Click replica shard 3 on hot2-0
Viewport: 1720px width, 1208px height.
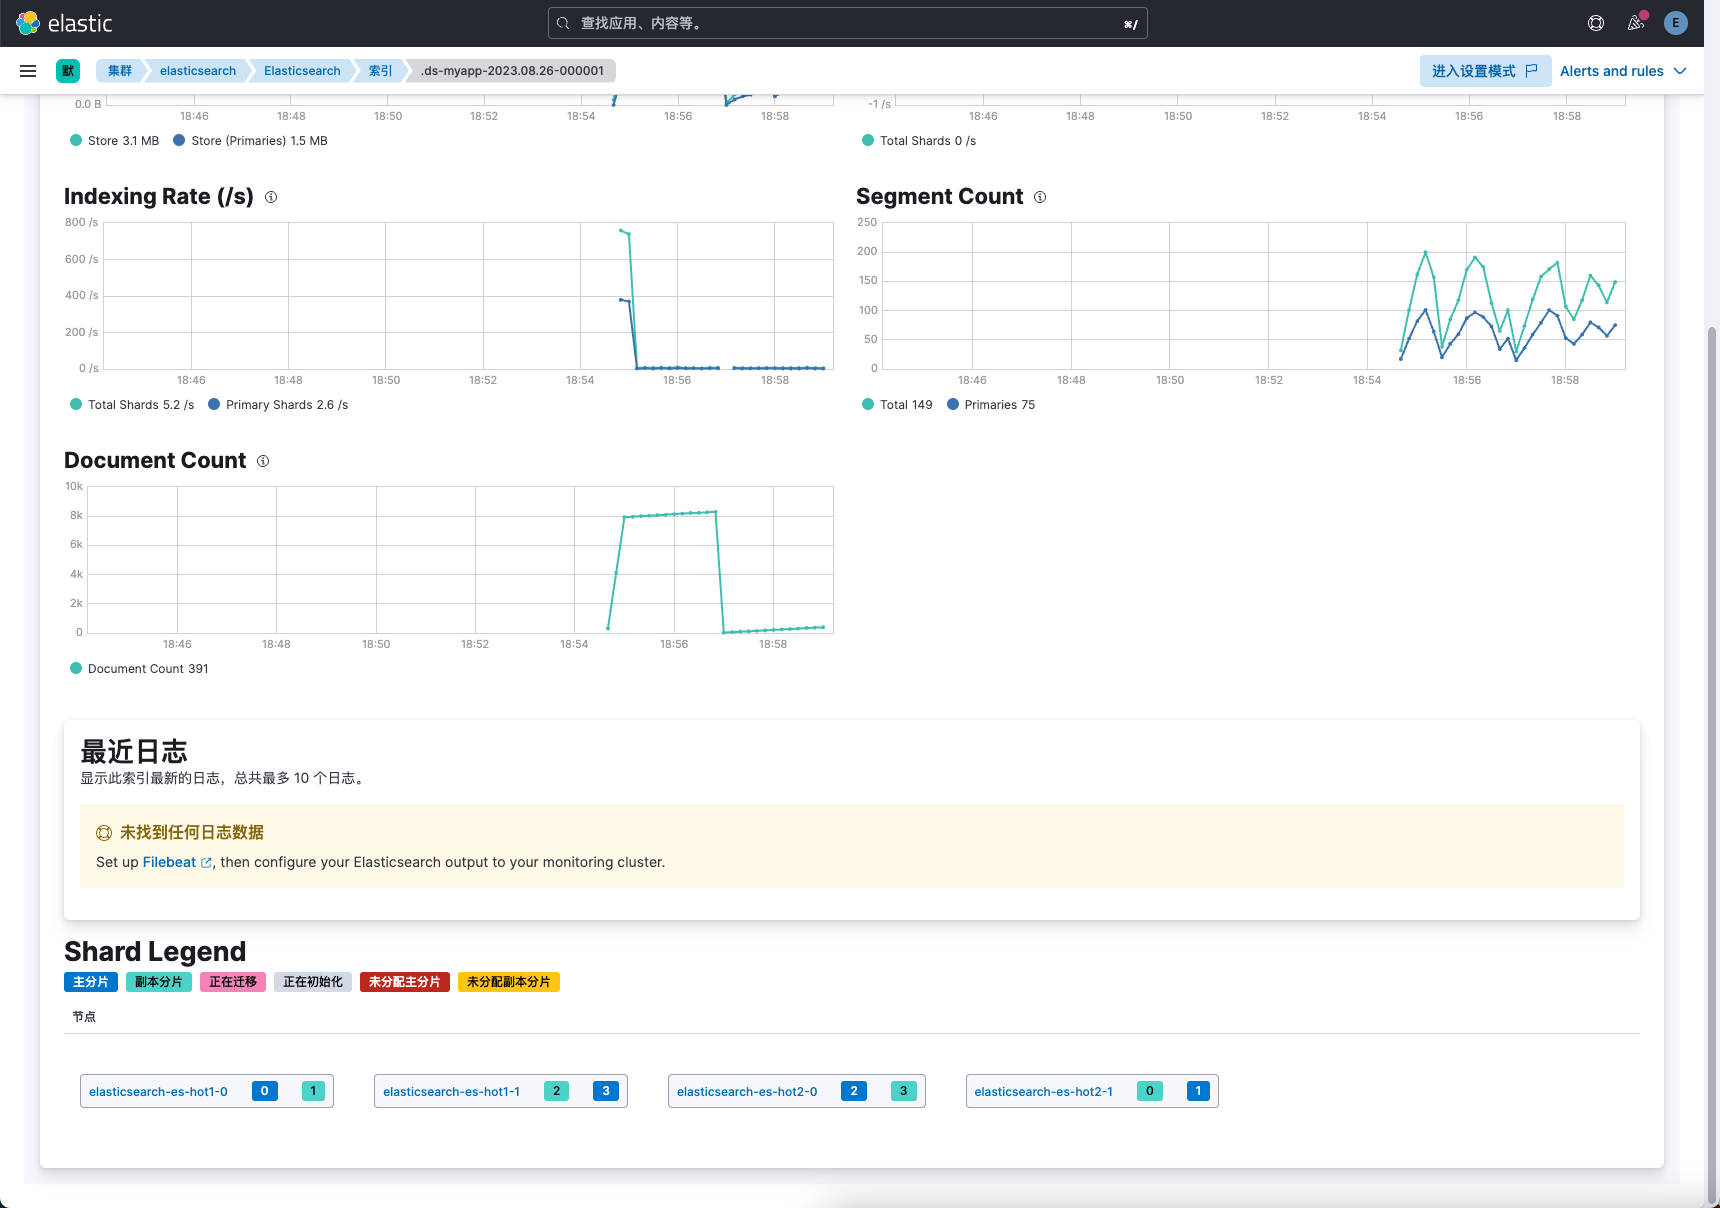coord(904,1091)
